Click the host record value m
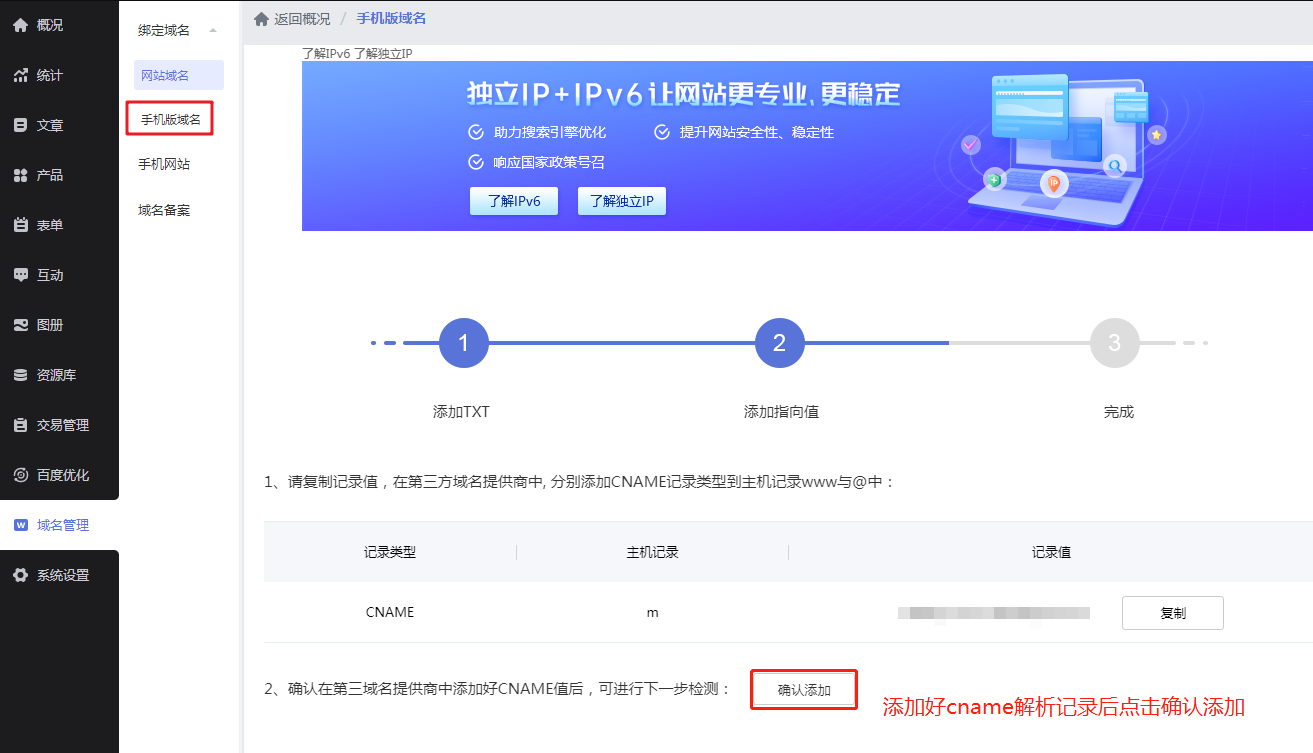 pyautogui.click(x=652, y=612)
